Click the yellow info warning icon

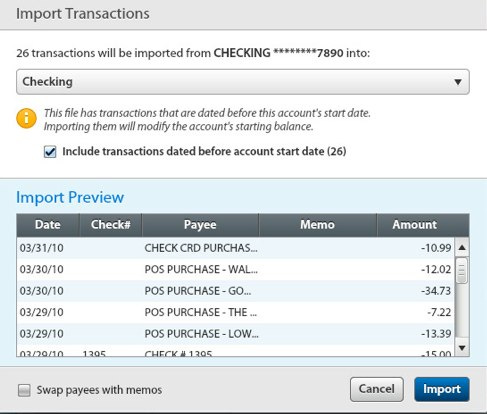point(26,119)
